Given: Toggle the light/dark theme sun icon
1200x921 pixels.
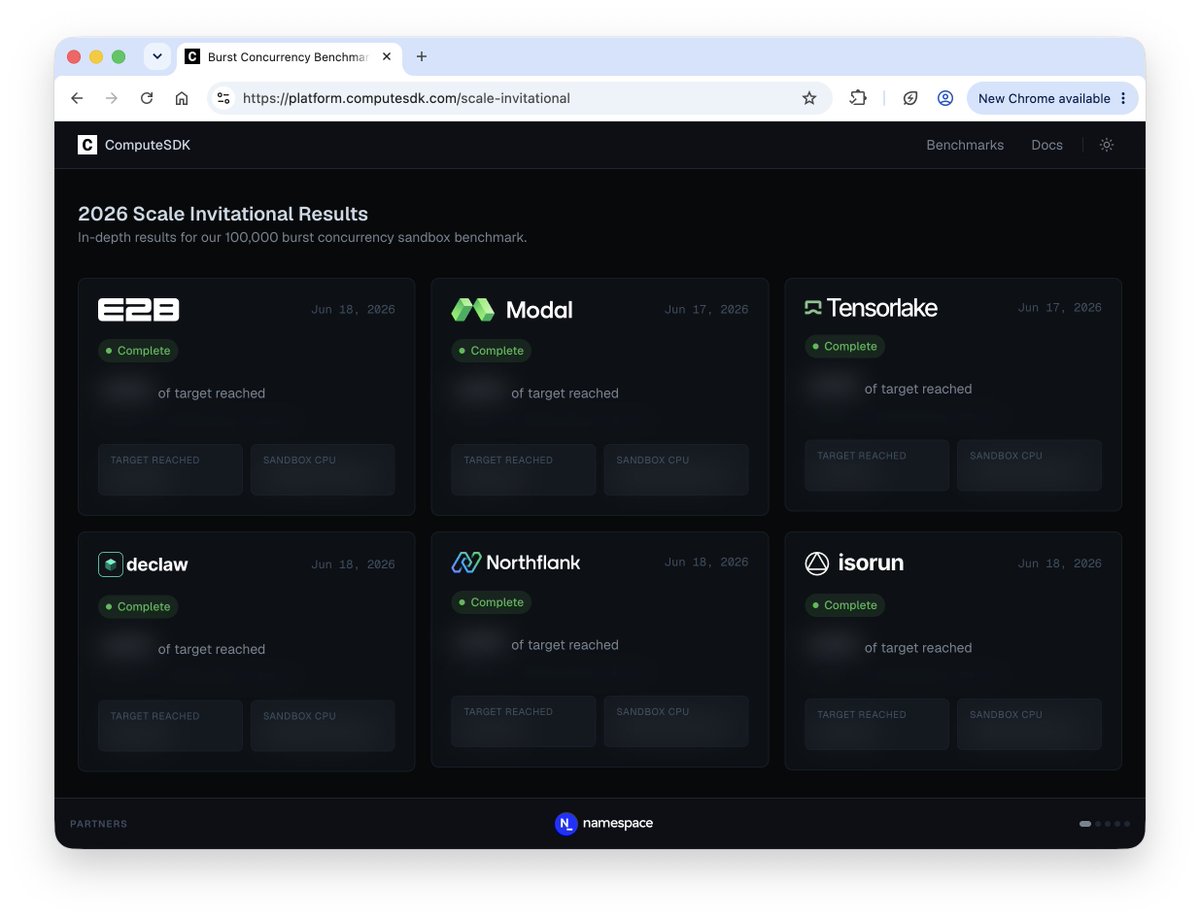Looking at the screenshot, I should tap(1106, 145).
